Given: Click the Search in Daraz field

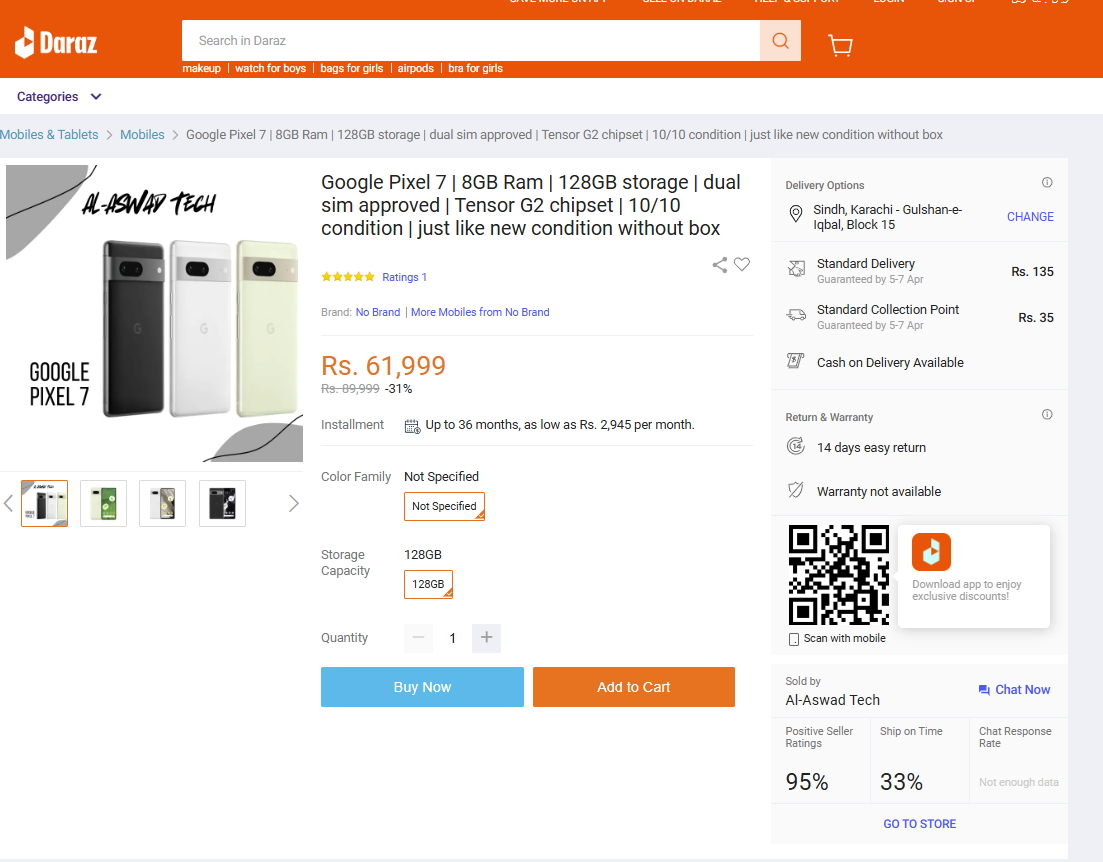Looking at the screenshot, I should point(471,41).
